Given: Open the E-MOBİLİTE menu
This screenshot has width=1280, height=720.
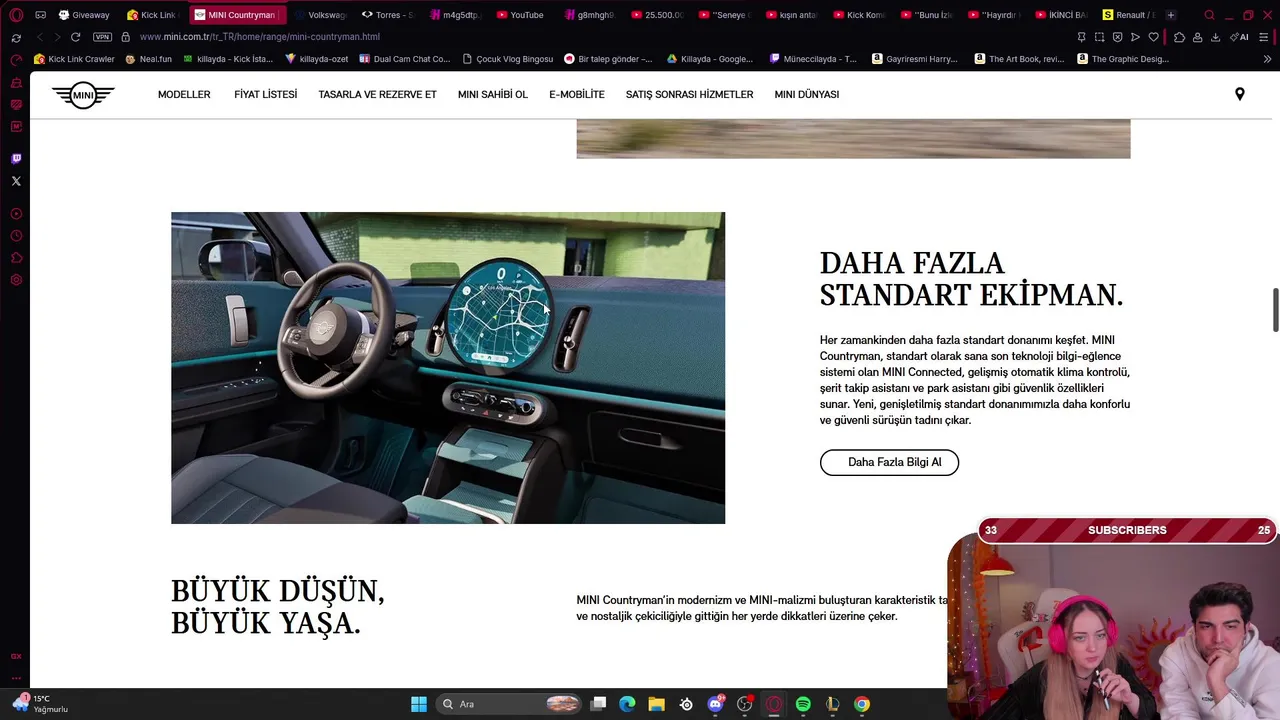Looking at the screenshot, I should [577, 95].
